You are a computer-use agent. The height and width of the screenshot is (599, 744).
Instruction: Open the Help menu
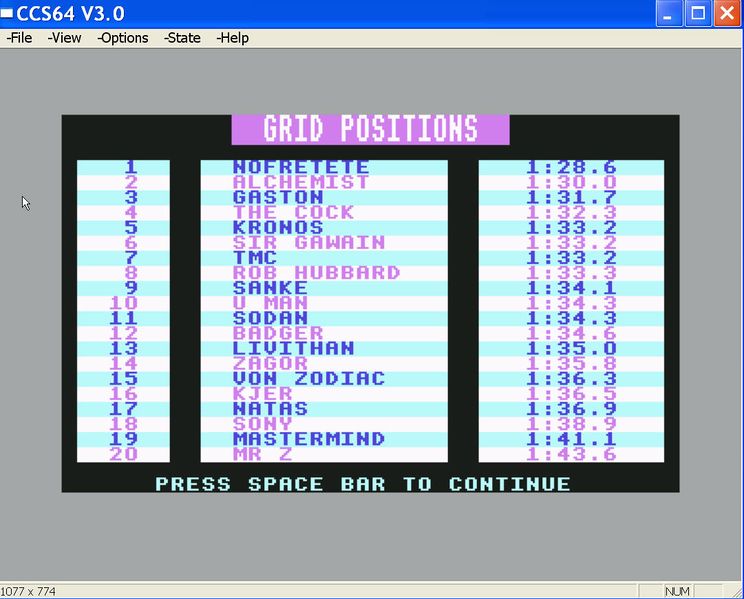pyautogui.click(x=233, y=38)
